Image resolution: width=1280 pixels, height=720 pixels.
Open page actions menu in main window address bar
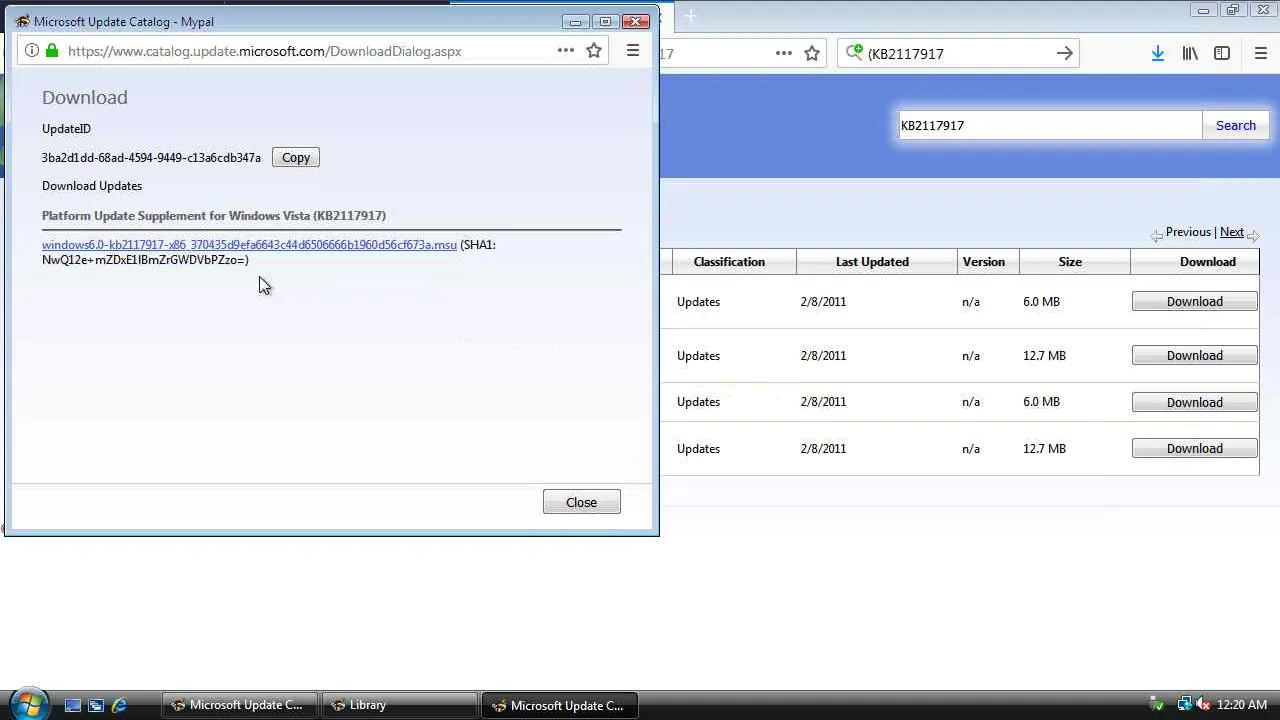tap(784, 54)
